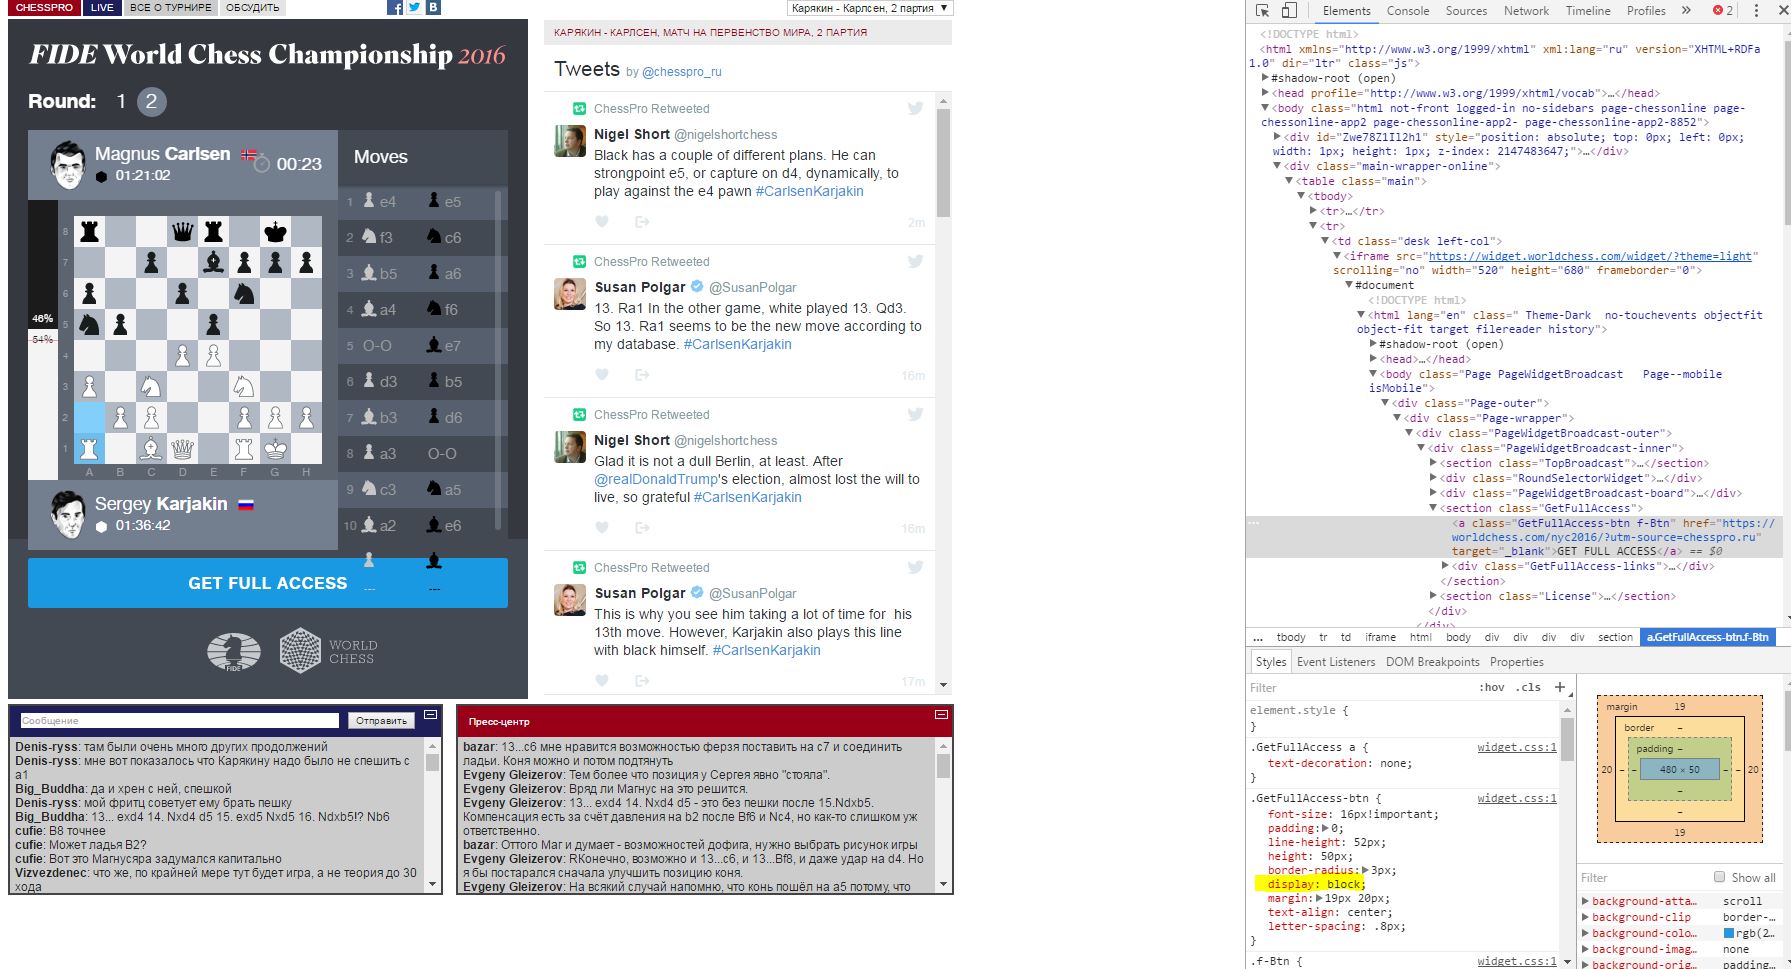
Task: Like Nigel Short's first tweet
Action: coord(602,222)
